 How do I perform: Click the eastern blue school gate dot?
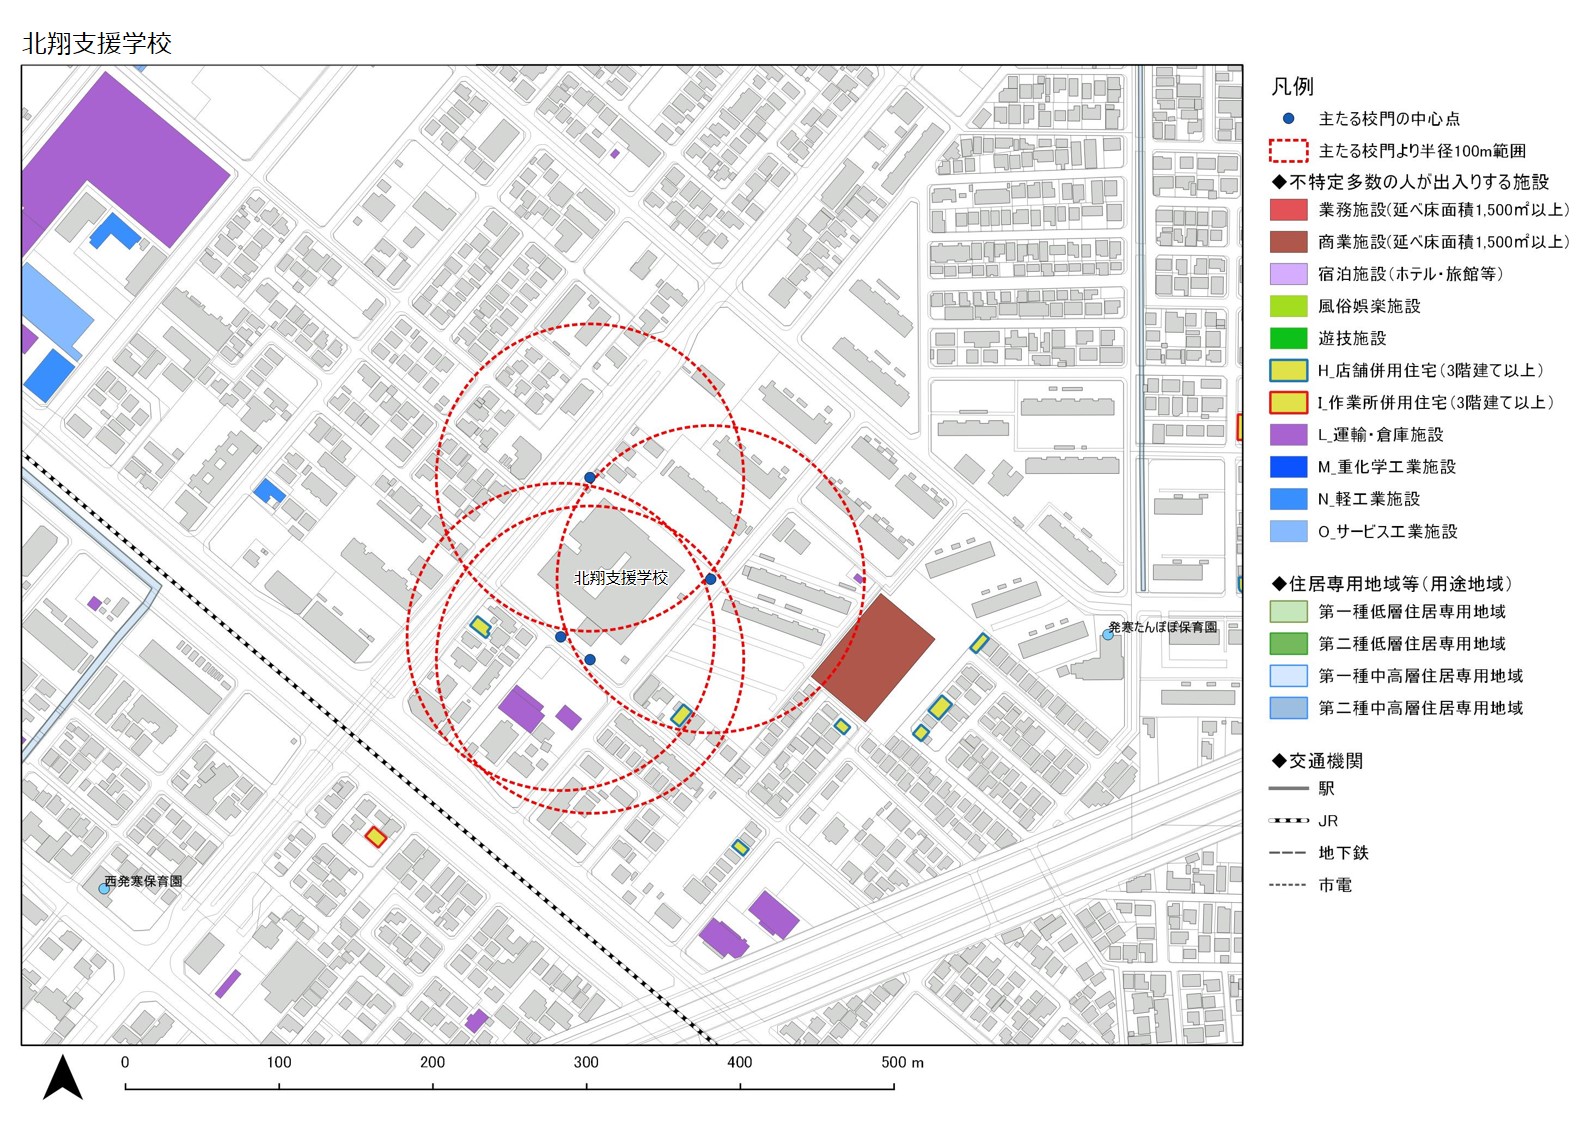click(x=710, y=579)
